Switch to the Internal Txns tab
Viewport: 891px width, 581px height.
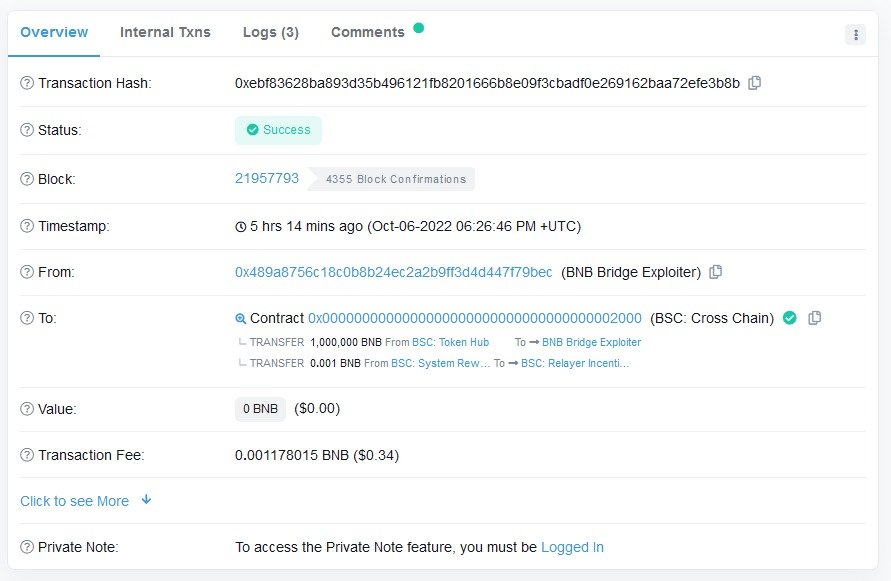click(x=165, y=32)
